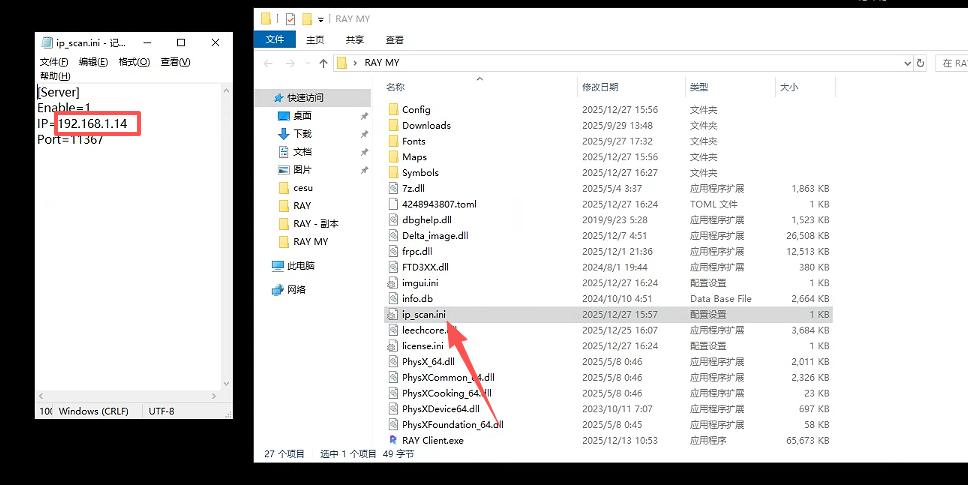Select the dbghelp.dll file icon
Image resolution: width=968 pixels, height=485 pixels.
click(x=393, y=220)
